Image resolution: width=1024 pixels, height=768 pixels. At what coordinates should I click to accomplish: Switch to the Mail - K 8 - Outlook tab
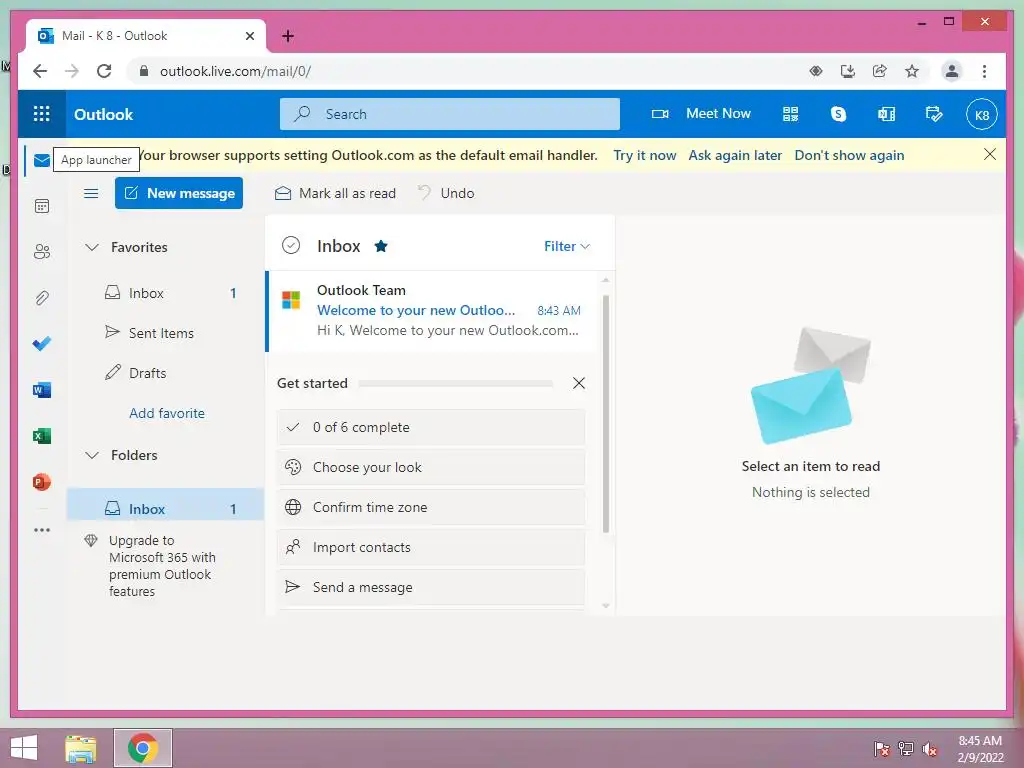(146, 36)
